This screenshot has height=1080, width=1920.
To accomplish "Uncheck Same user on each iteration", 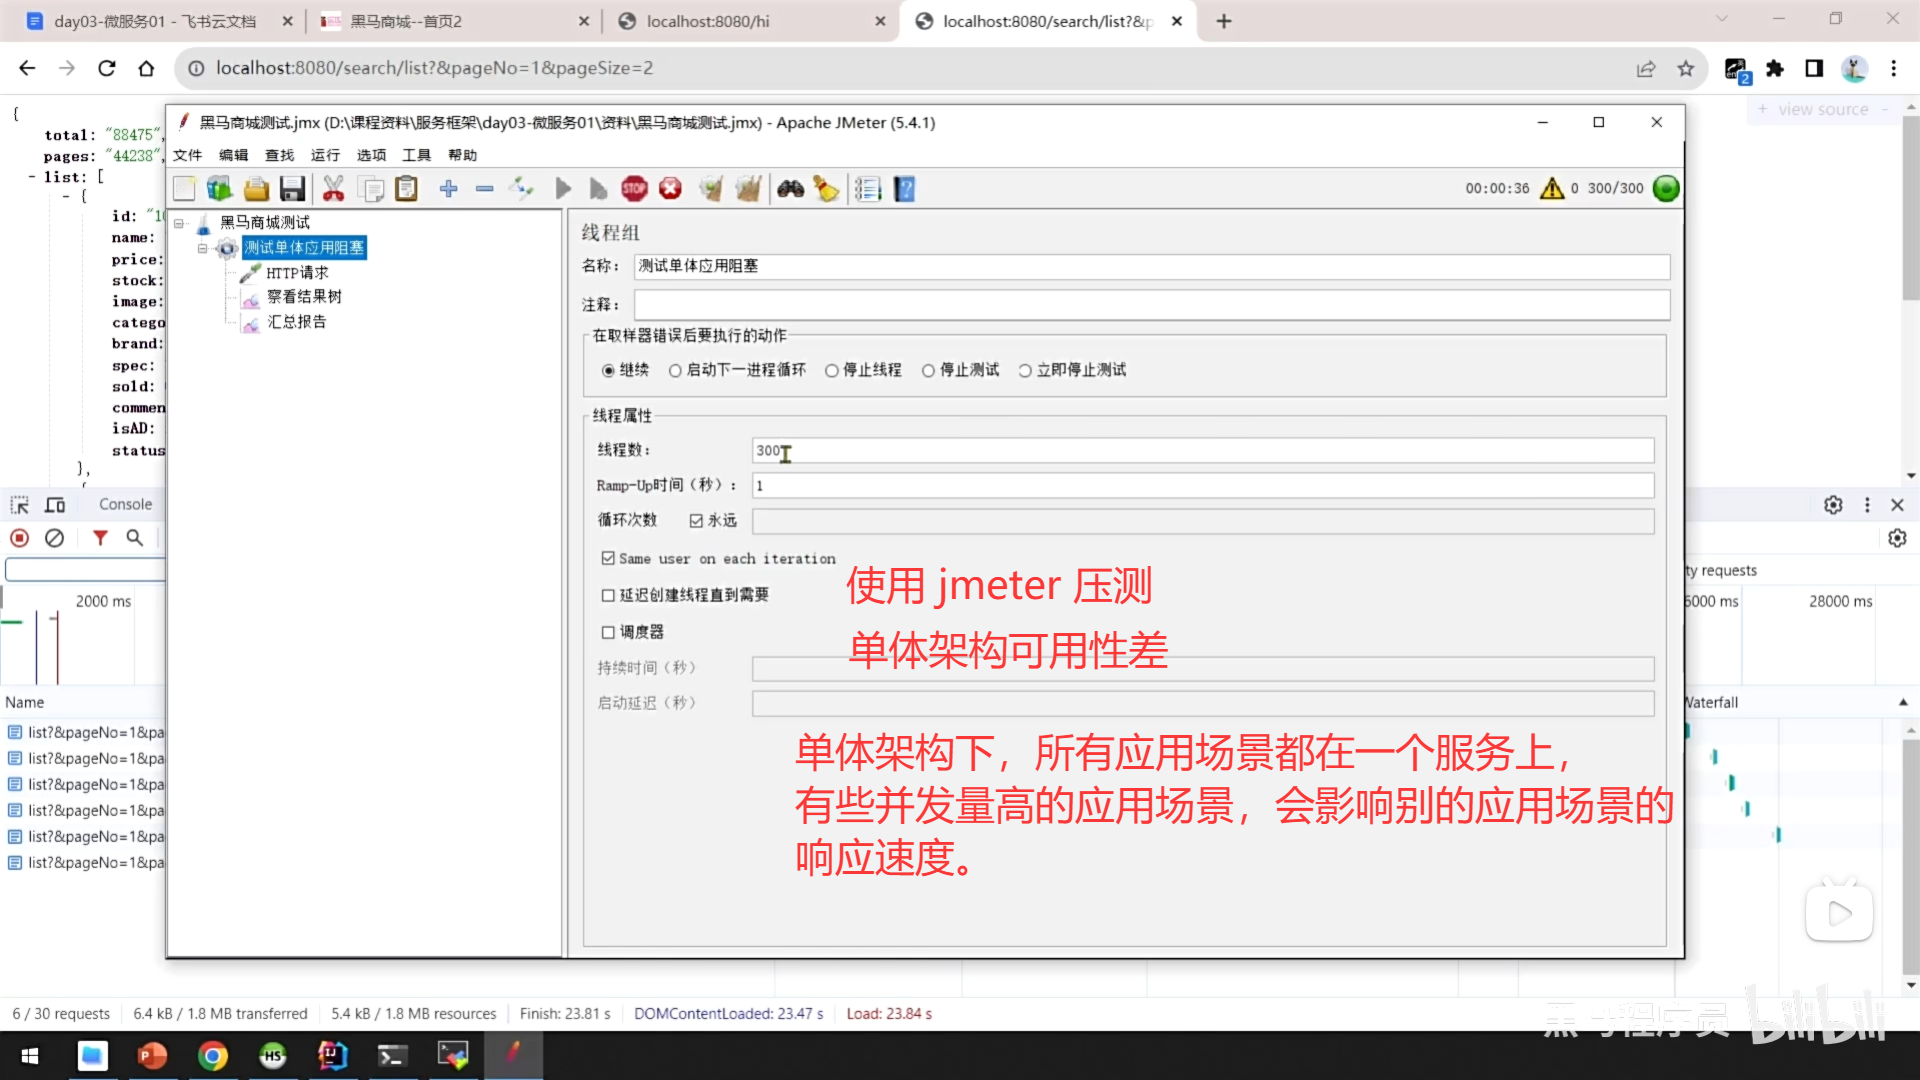I will [x=609, y=558].
